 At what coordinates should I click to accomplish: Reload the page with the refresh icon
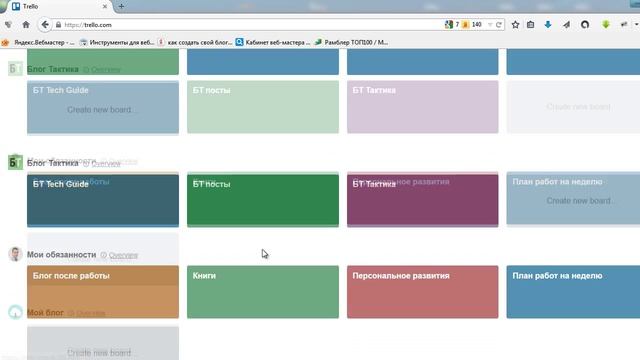[499, 25]
